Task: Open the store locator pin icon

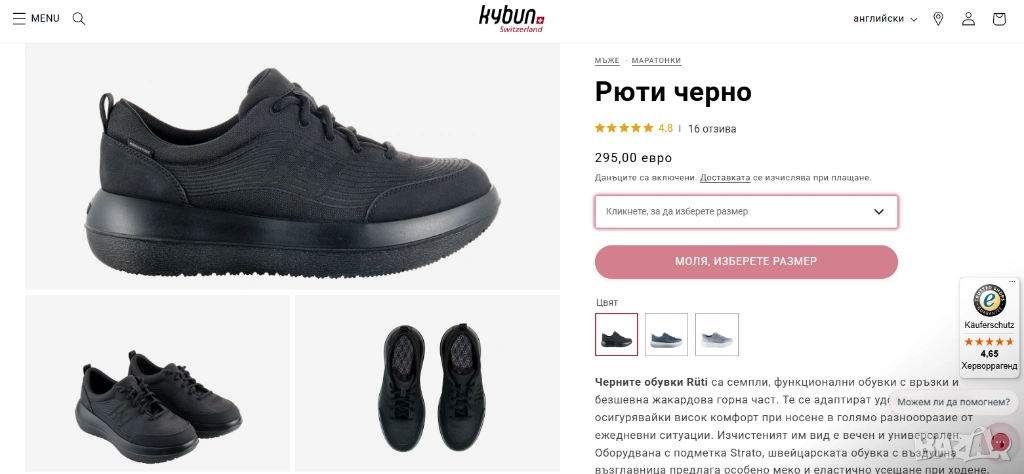Action: (938, 19)
